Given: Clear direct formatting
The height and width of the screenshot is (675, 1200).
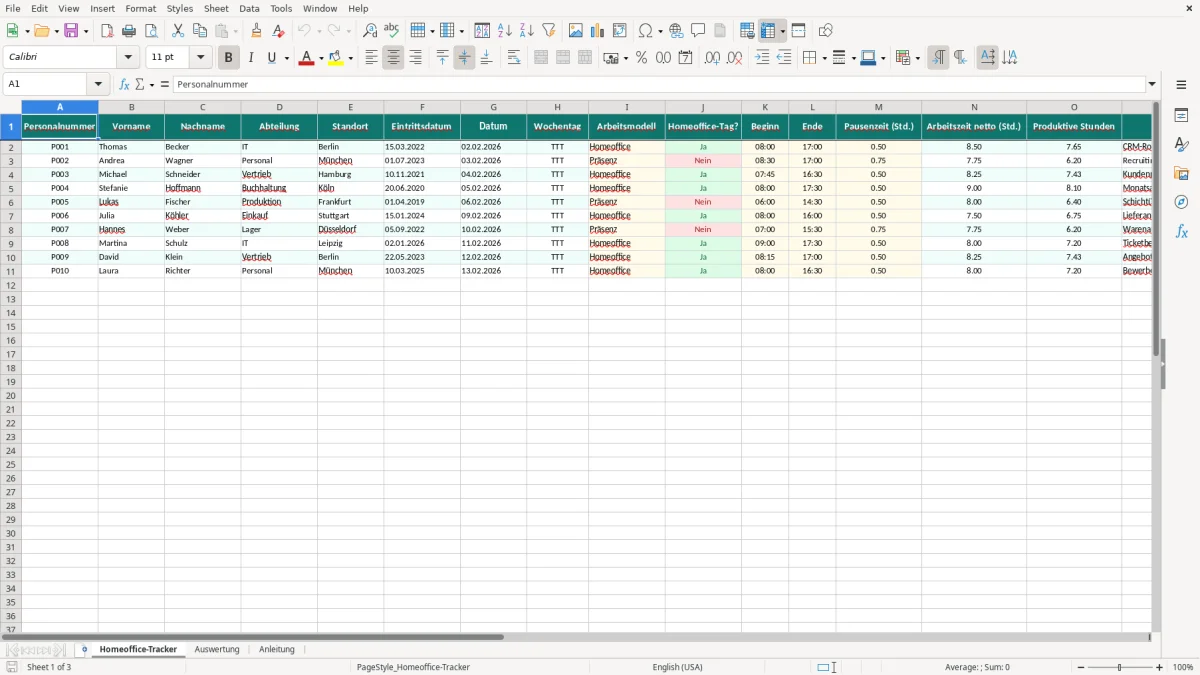Looking at the screenshot, I should [x=279, y=31].
